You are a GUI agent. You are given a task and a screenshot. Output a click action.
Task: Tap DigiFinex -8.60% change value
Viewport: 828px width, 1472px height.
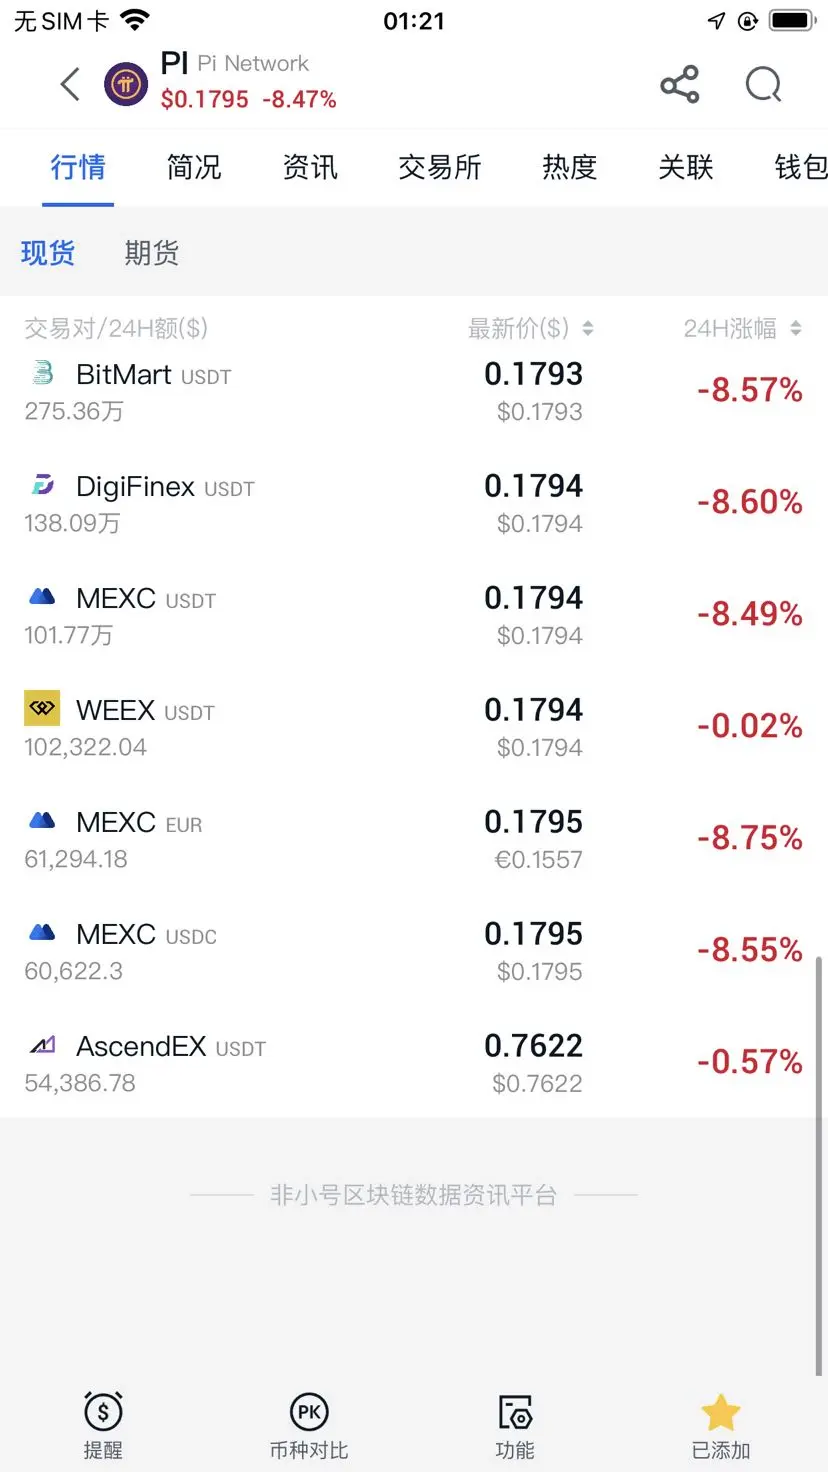point(750,502)
